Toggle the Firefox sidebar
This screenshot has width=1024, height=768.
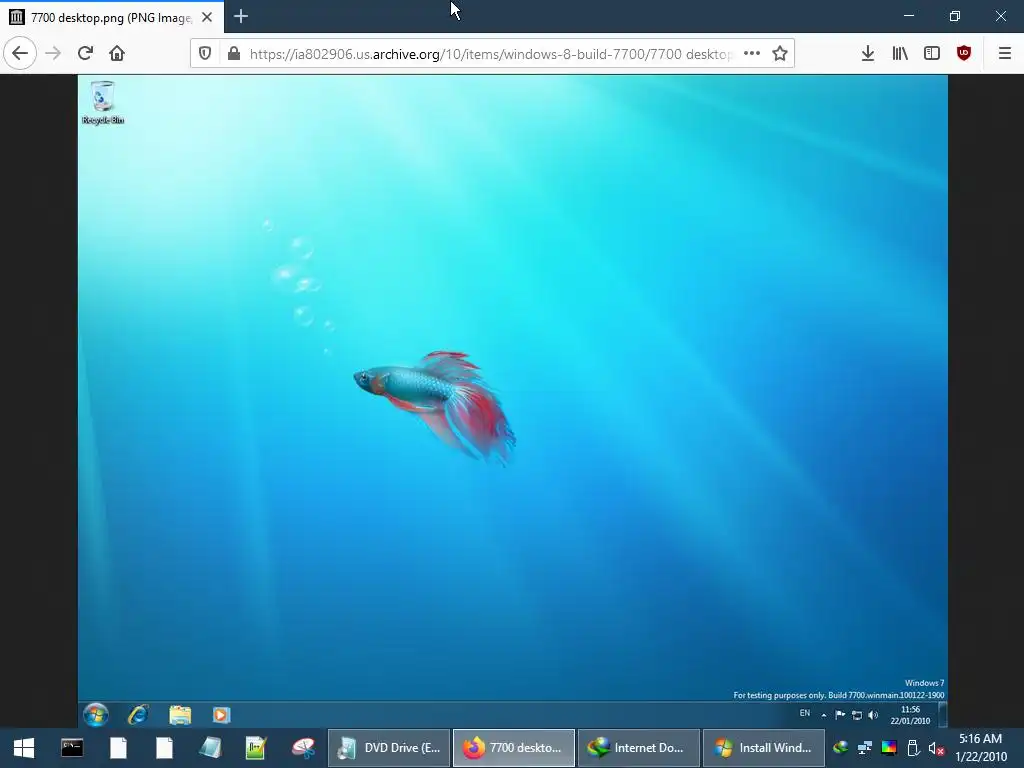tap(932, 54)
